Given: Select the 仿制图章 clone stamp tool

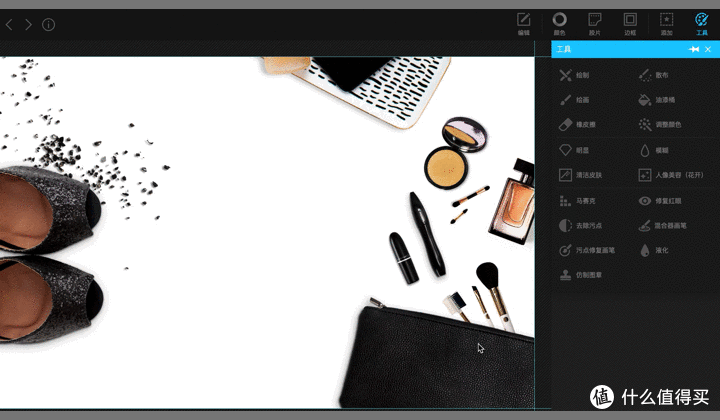Looking at the screenshot, I should click(x=580, y=275).
